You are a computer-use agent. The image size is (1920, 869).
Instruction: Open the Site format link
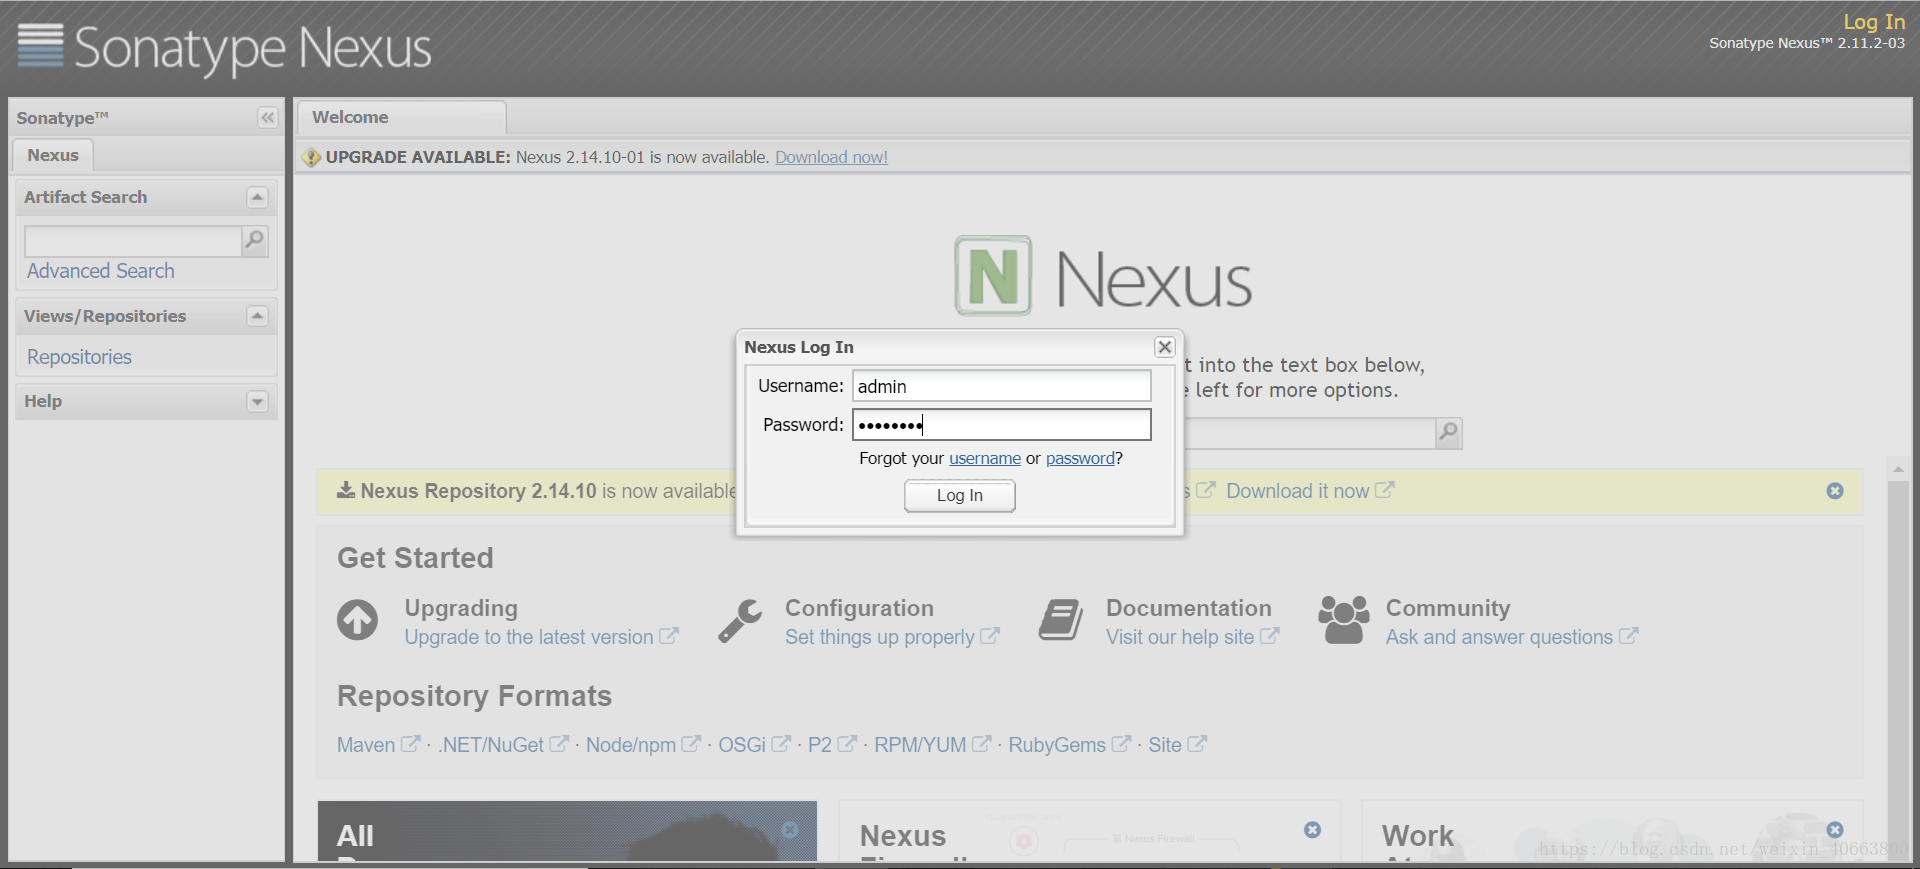[1177, 745]
